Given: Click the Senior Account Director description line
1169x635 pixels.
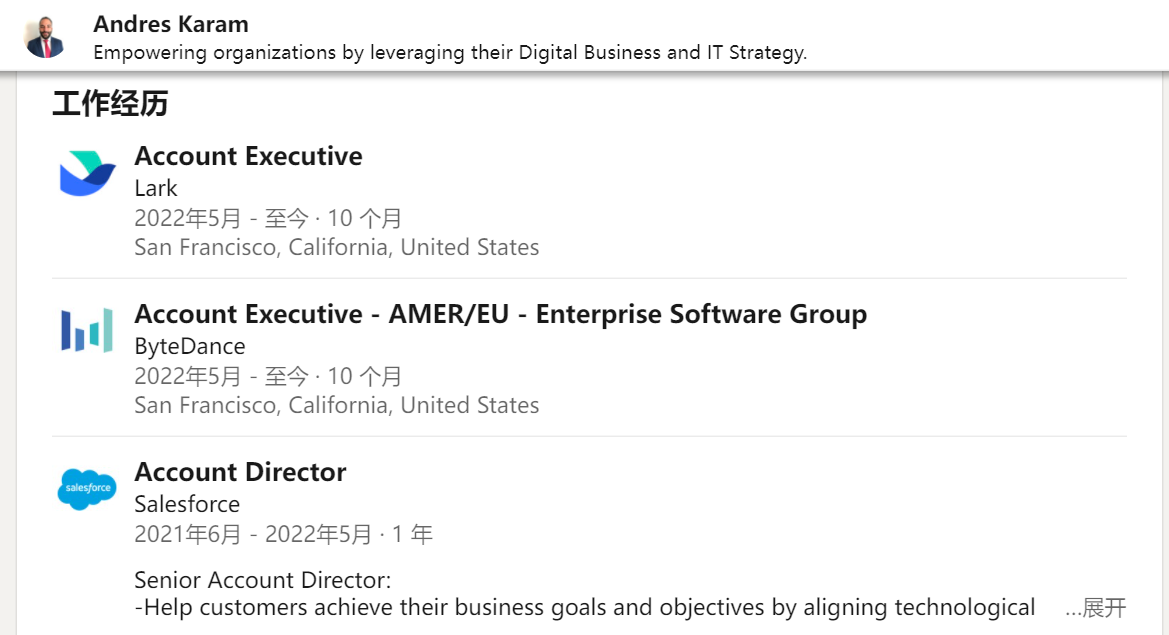Looking at the screenshot, I should click(x=262, y=580).
